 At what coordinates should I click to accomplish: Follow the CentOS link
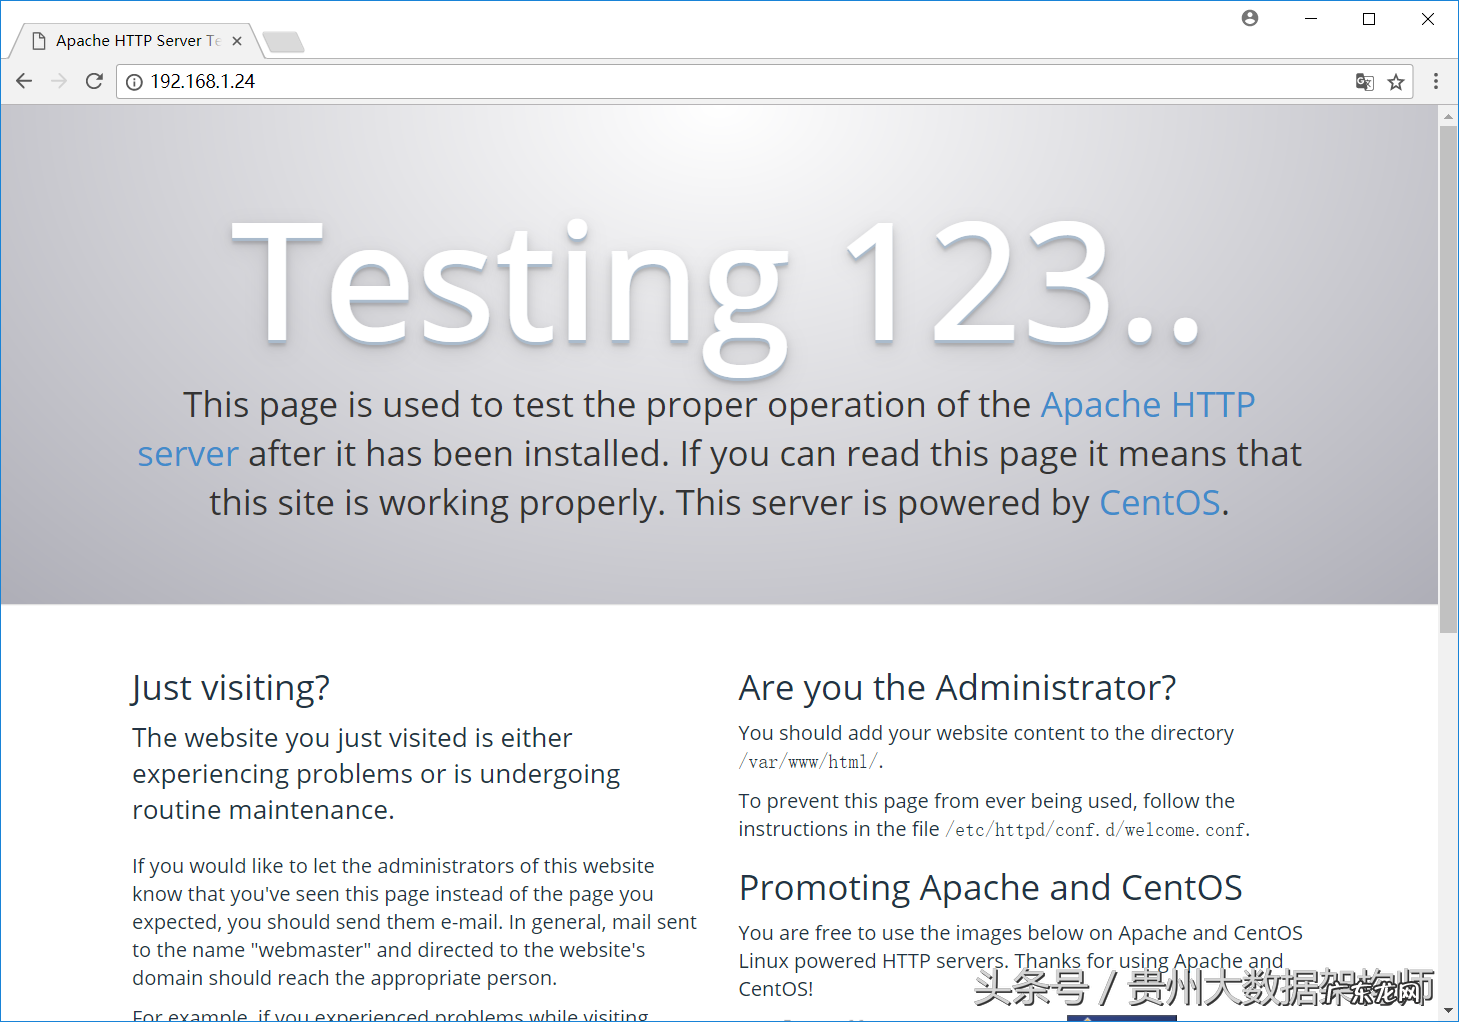click(x=1159, y=503)
